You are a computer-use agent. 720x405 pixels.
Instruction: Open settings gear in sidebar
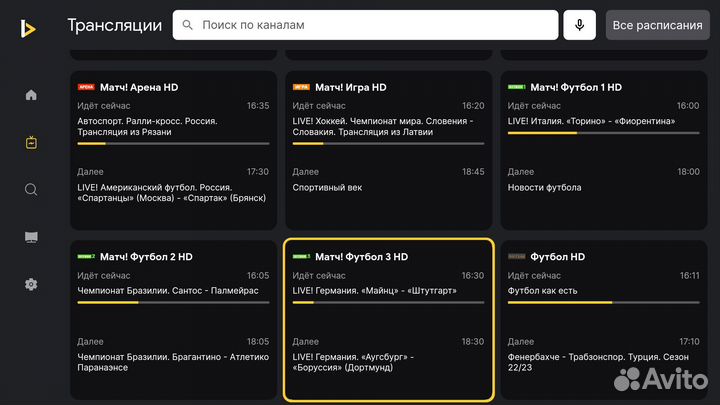click(31, 284)
